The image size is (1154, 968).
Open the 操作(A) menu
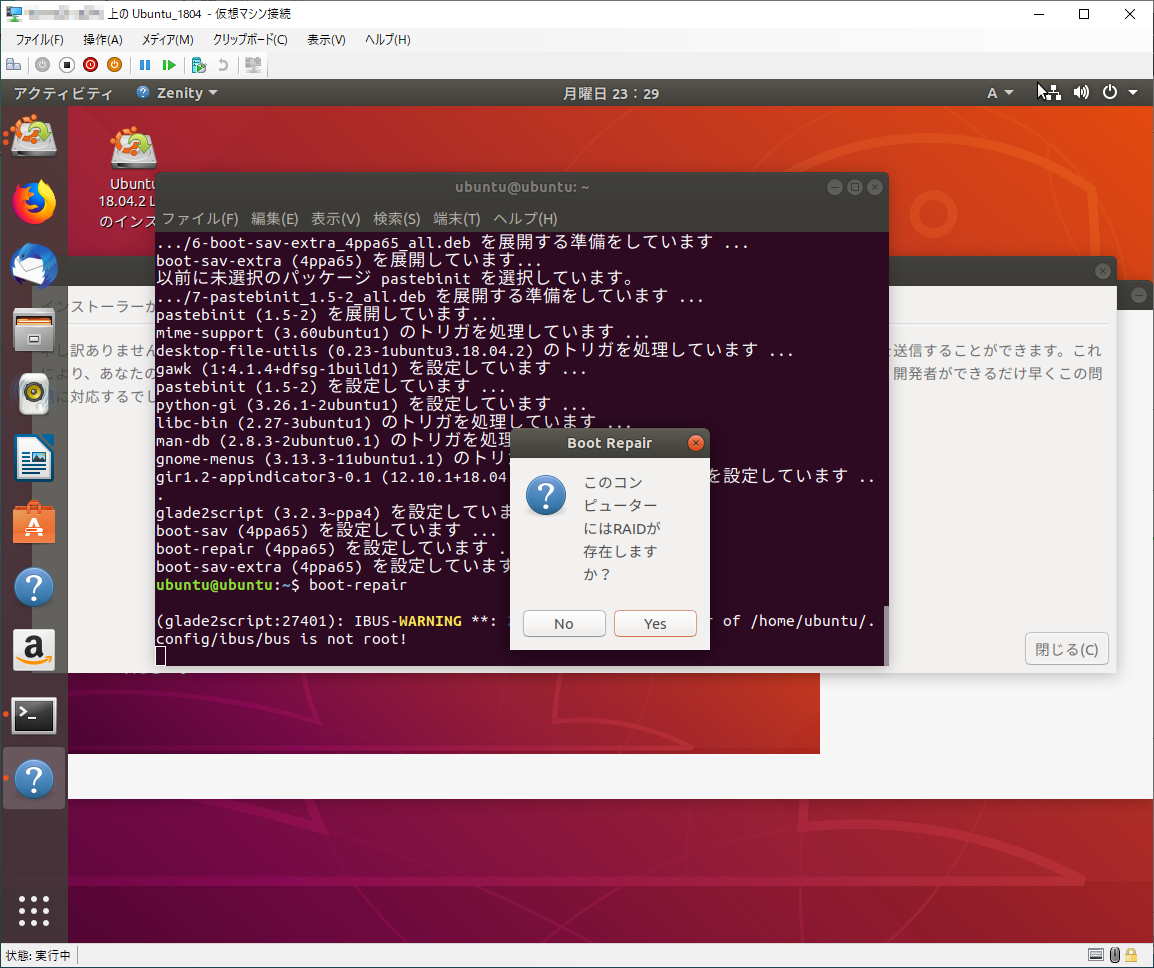(102, 40)
